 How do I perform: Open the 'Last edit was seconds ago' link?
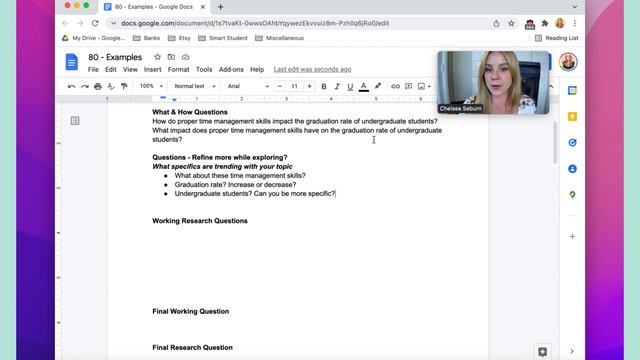coord(312,69)
